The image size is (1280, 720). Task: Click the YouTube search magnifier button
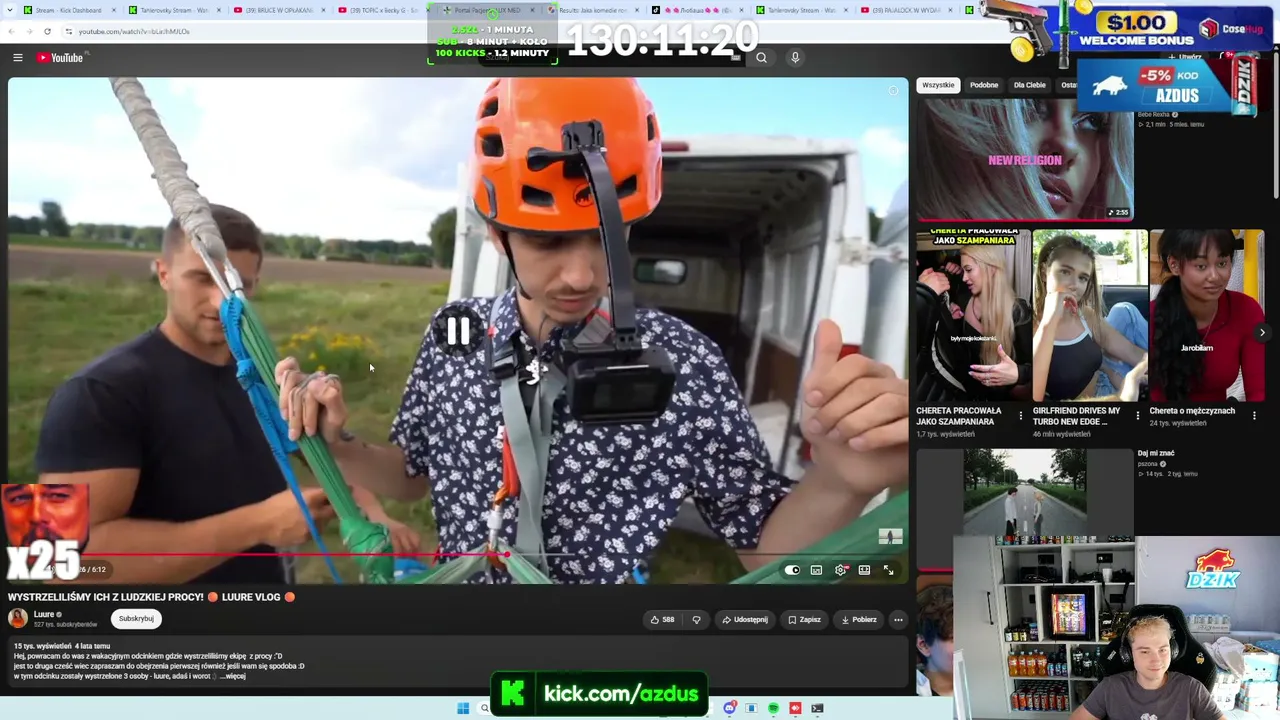click(761, 58)
